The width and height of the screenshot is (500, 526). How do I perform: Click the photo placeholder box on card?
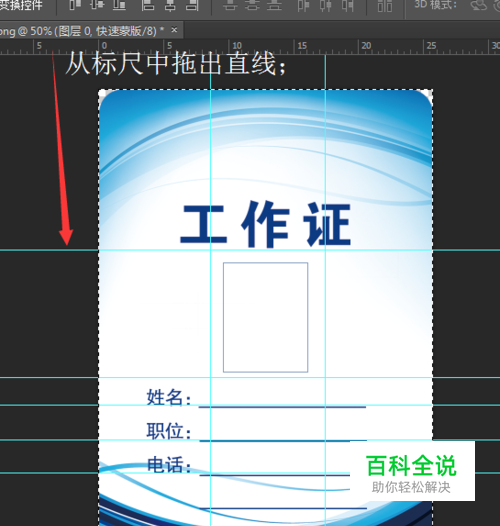pos(265,317)
